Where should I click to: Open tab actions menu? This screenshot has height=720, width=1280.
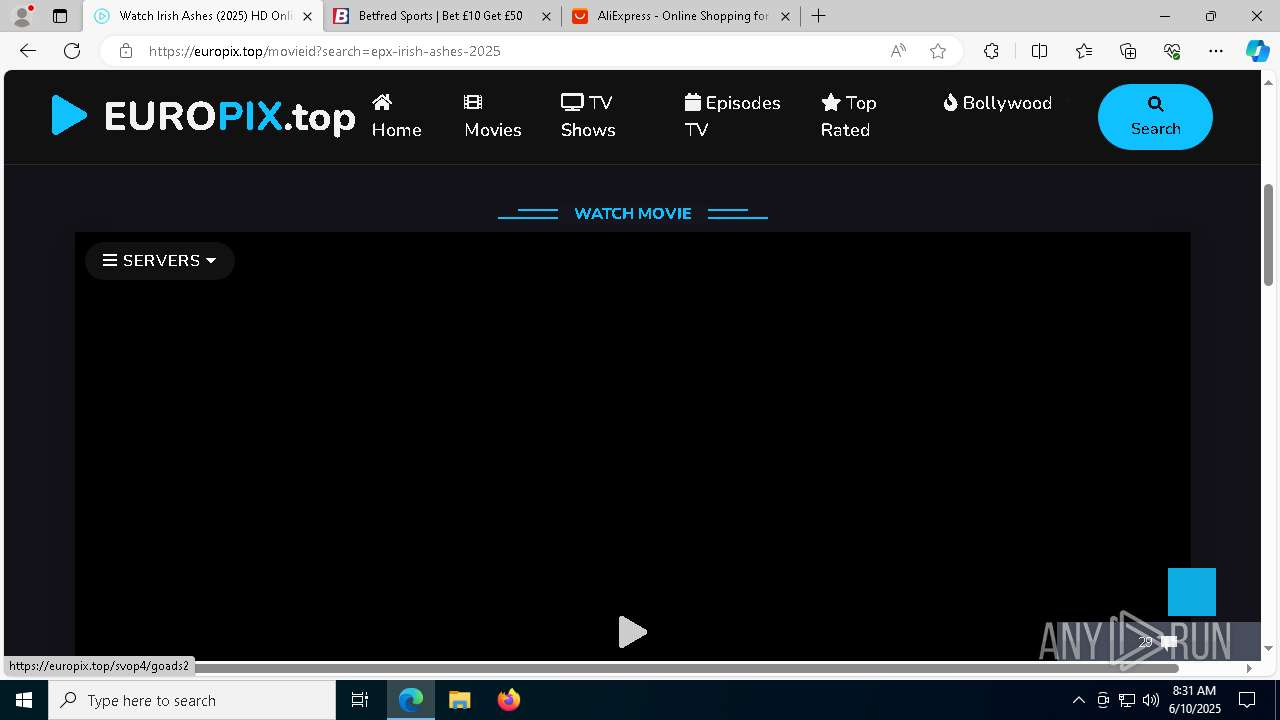(x=60, y=16)
